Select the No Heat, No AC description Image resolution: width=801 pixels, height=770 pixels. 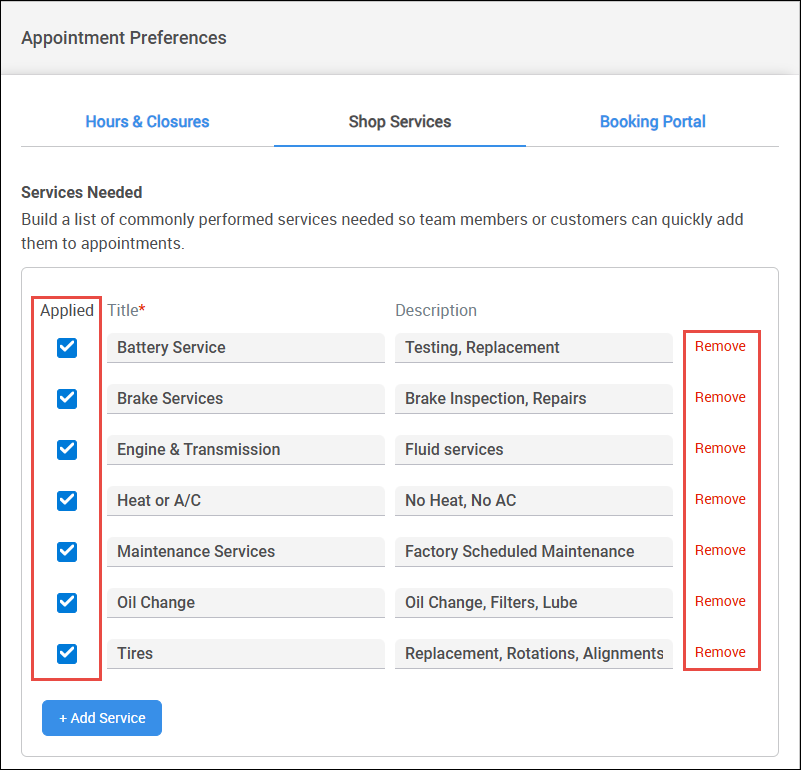[534, 501]
